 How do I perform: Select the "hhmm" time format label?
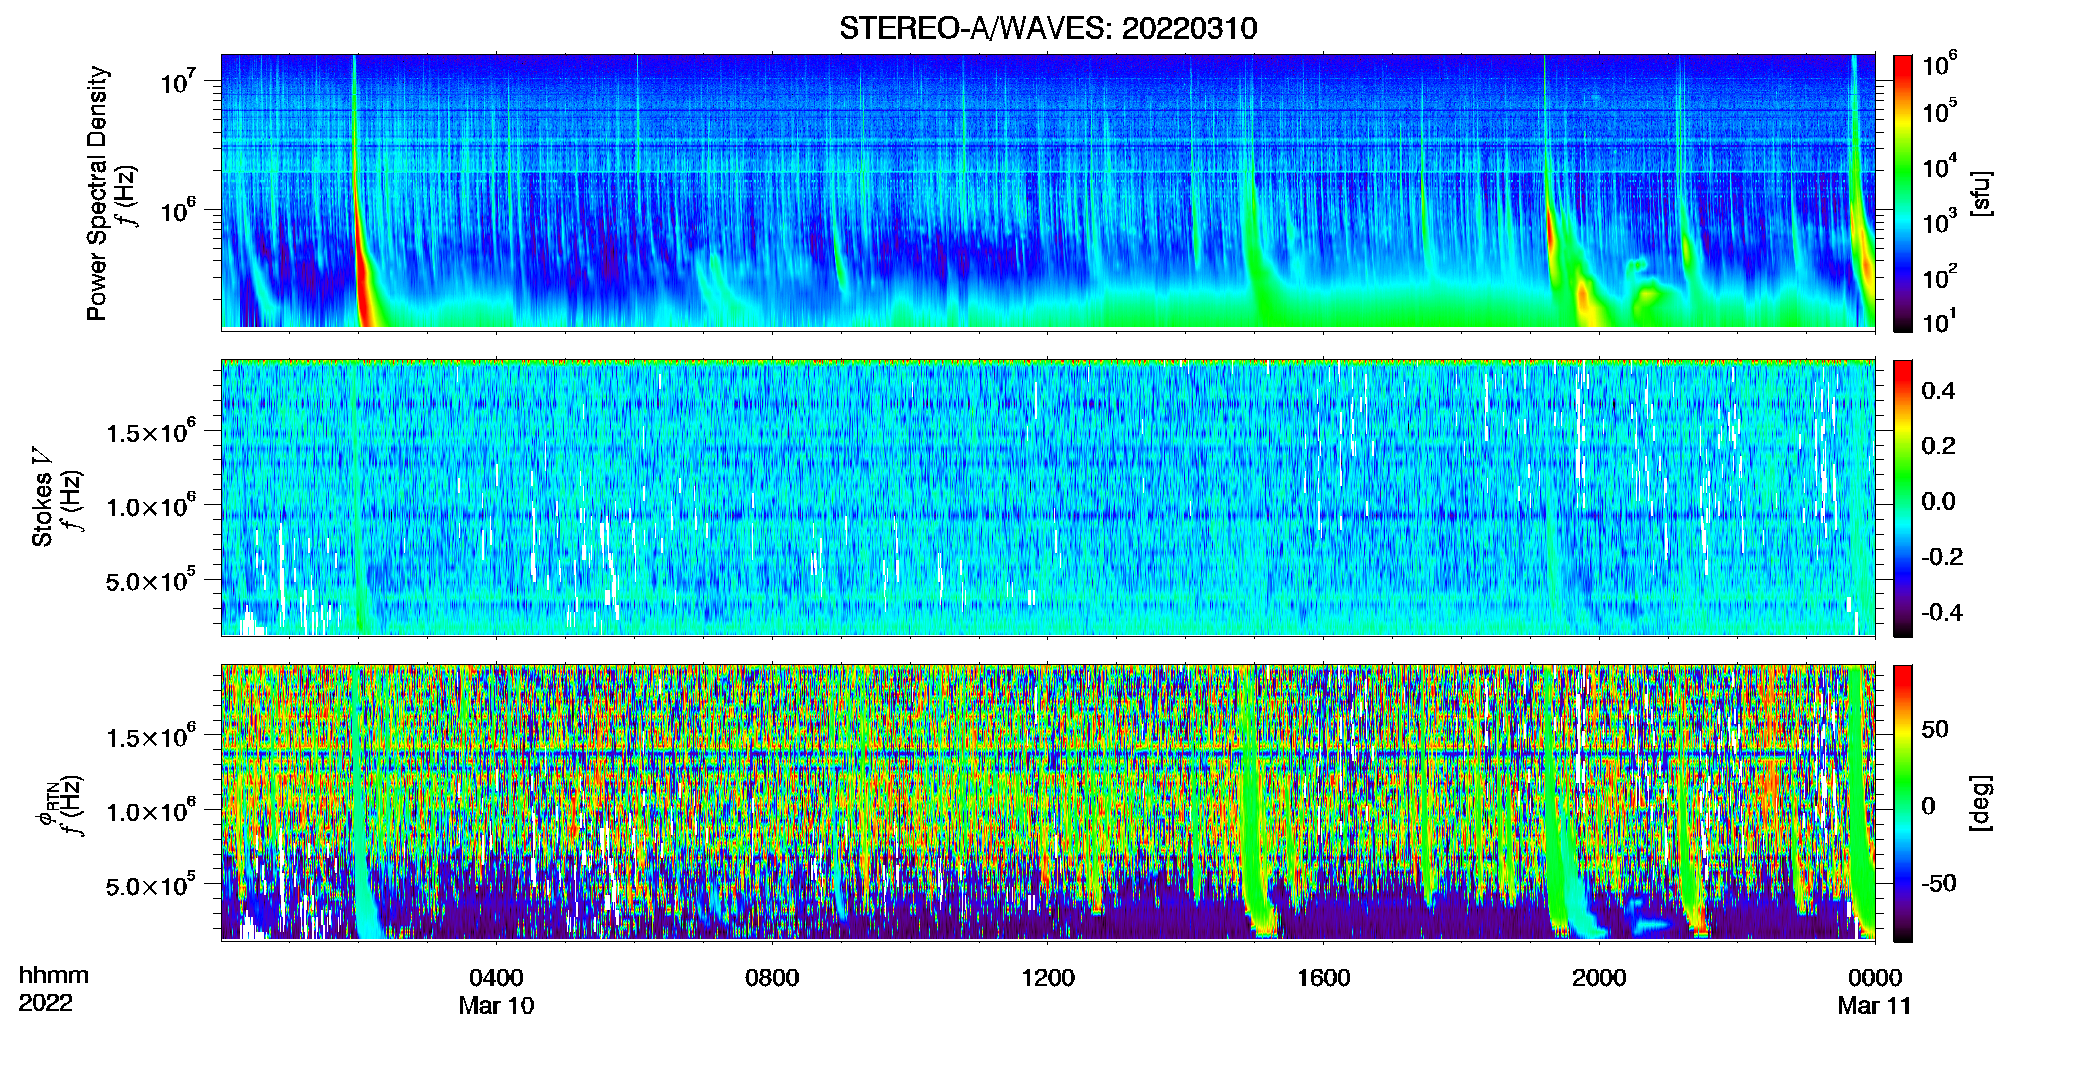pos(54,975)
